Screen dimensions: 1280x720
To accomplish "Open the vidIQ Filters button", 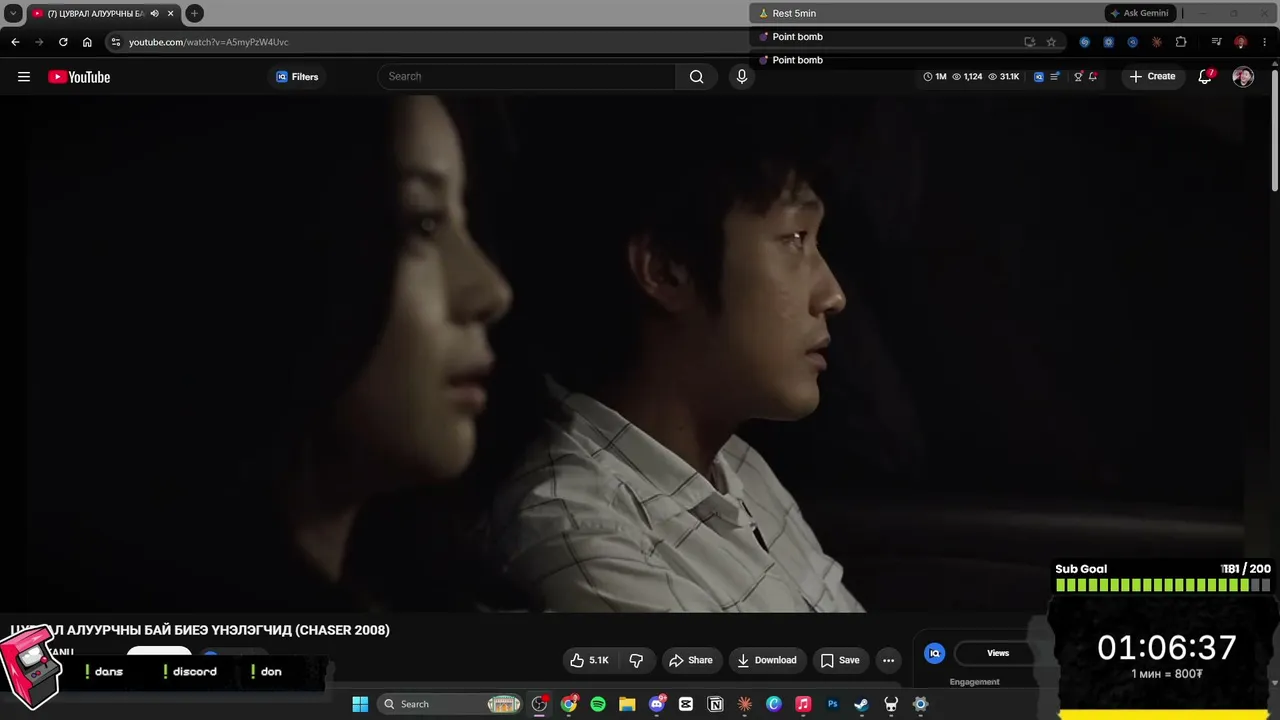I will coord(297,77).
